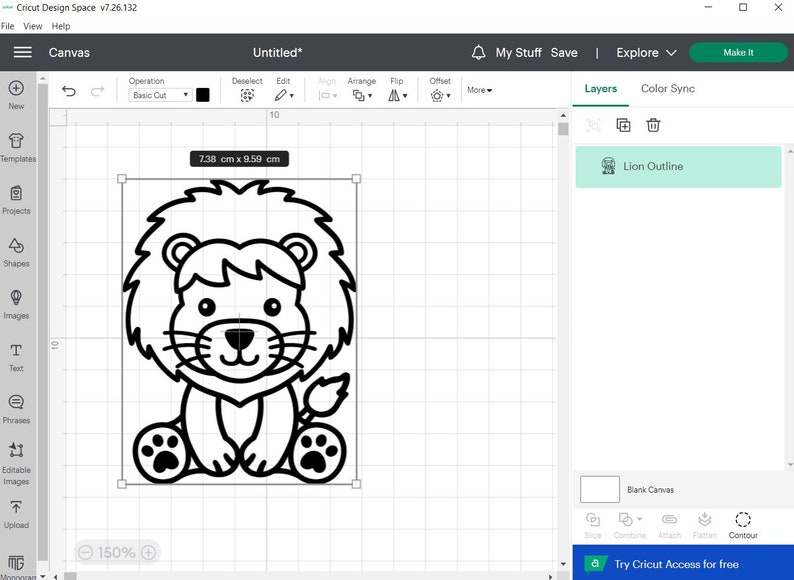Zoom in with the plus button

(x=148, y=552)
